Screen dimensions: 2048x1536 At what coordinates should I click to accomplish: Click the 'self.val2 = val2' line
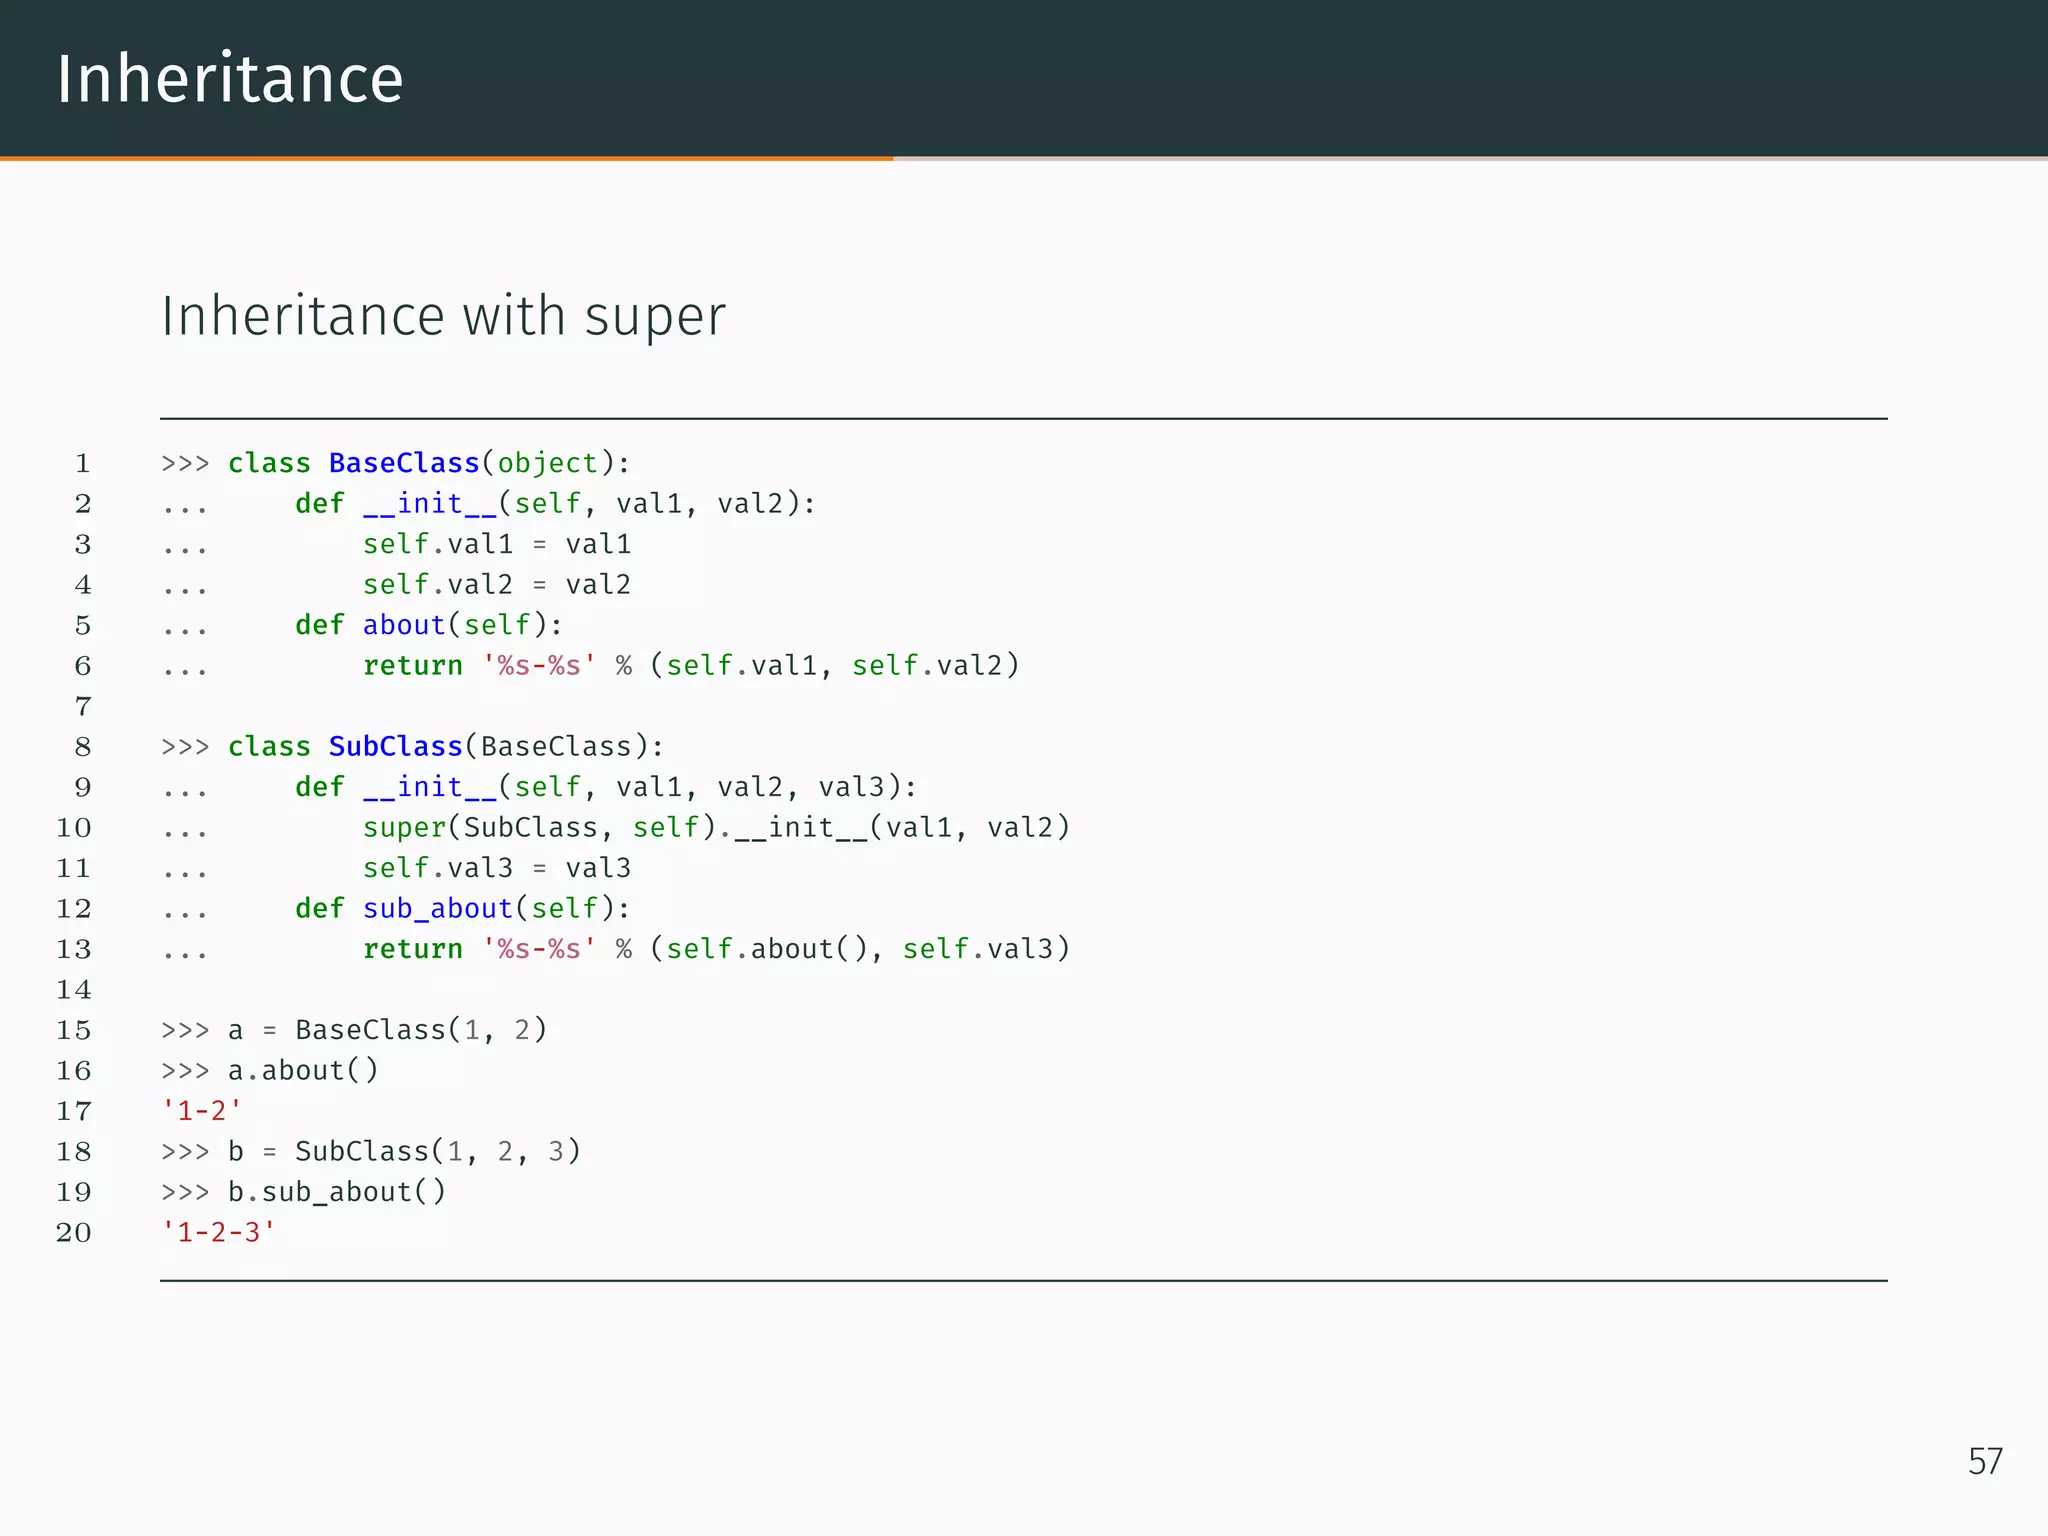point(396,584)
